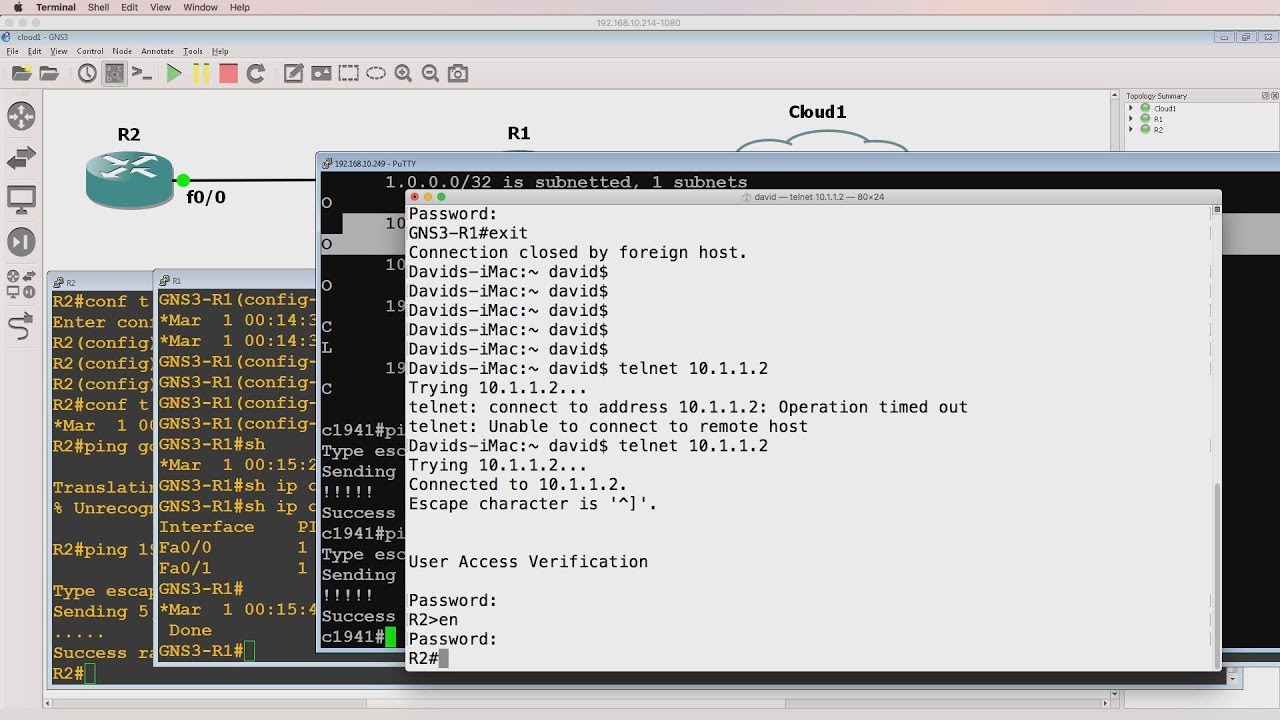
Task: Browse switches in the device sidebar
Action: click(21, 158)
